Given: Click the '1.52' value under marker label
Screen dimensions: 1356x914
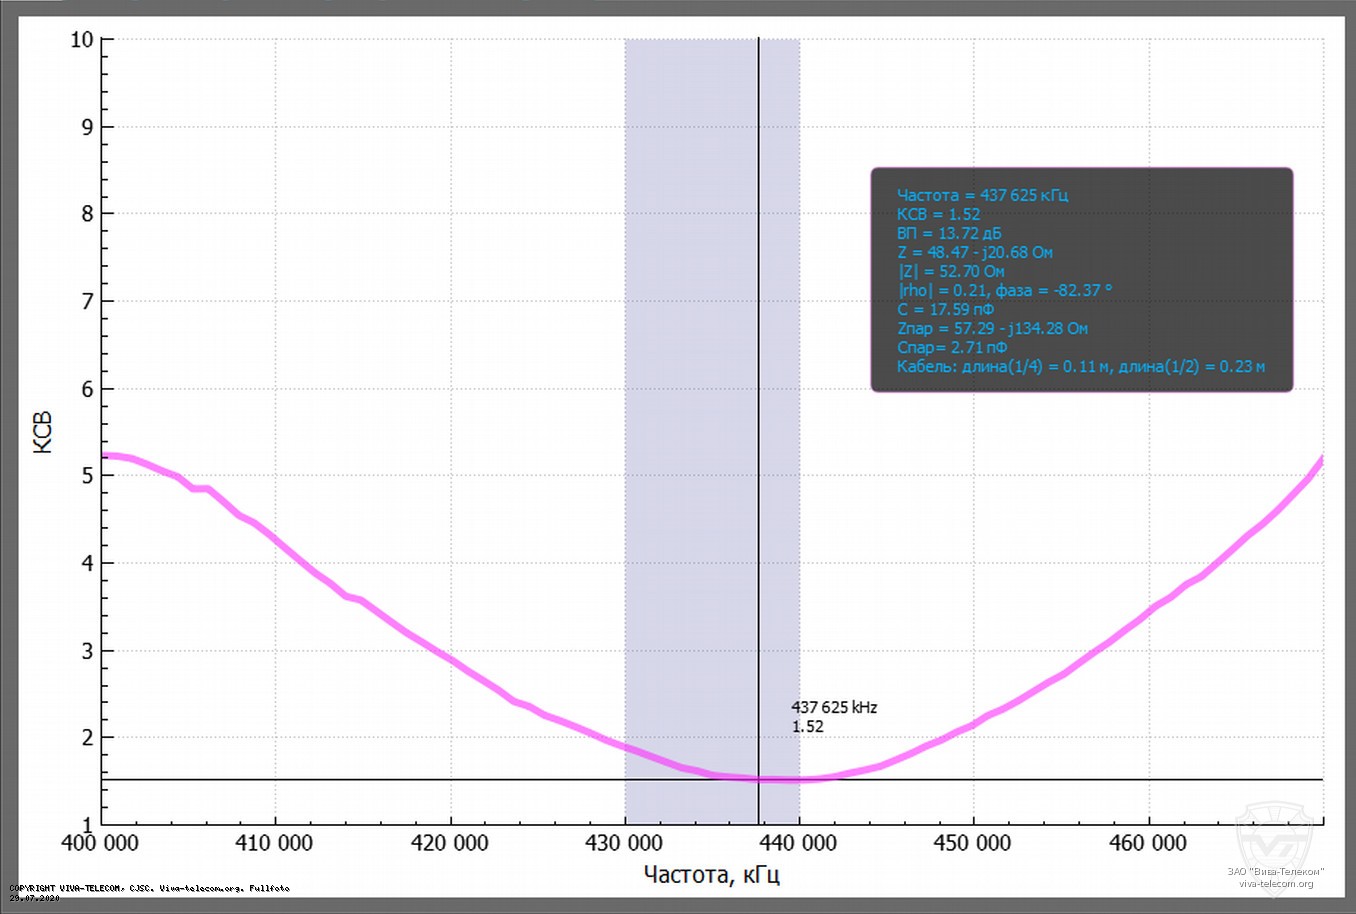Looking at the screenshot, I should (808, 726).
